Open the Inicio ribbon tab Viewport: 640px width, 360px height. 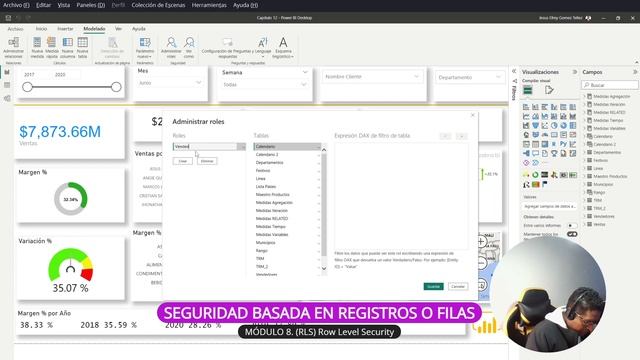click(41, 29)
